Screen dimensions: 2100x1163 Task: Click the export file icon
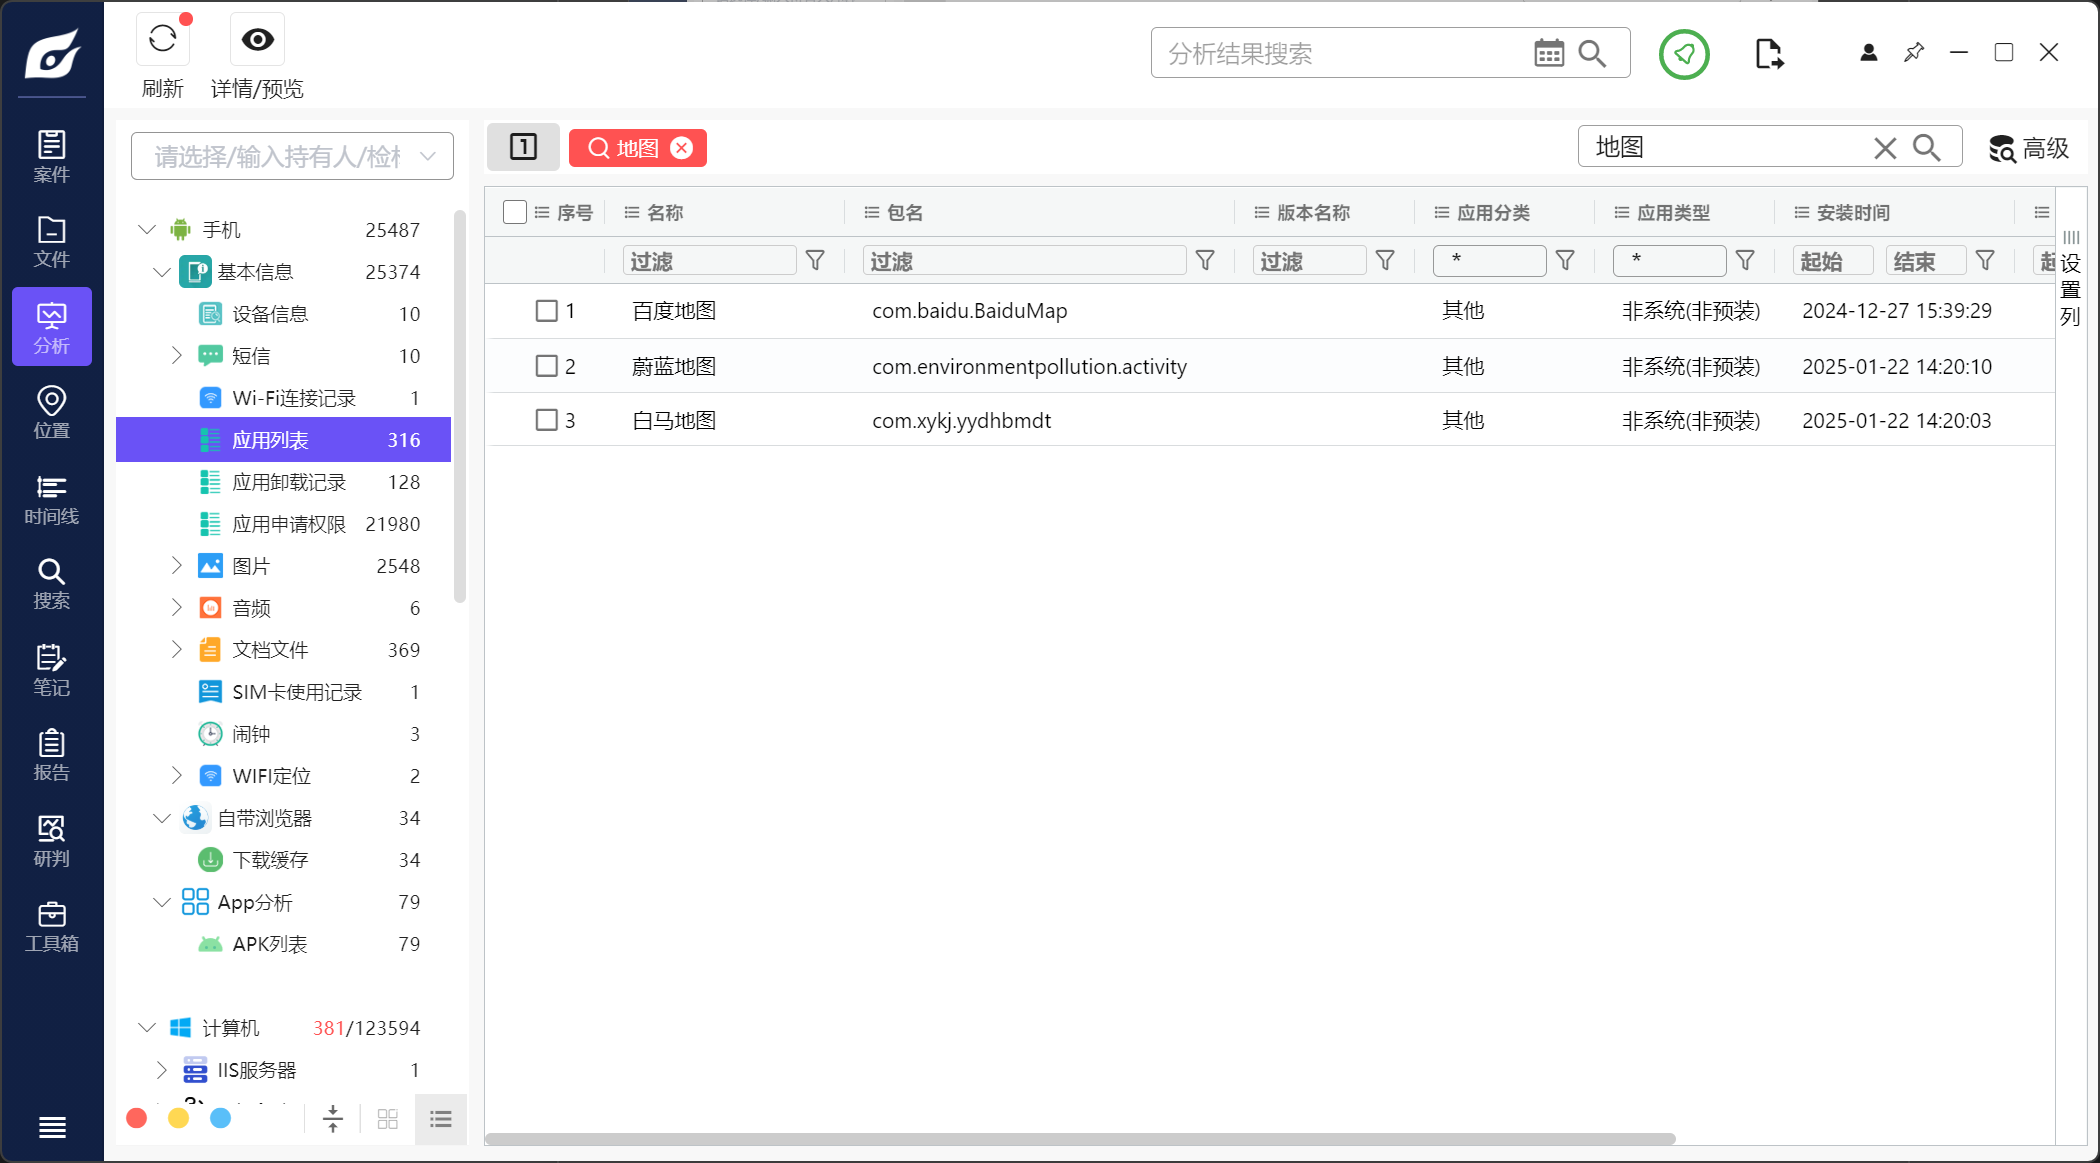(x=1768, y=54)
